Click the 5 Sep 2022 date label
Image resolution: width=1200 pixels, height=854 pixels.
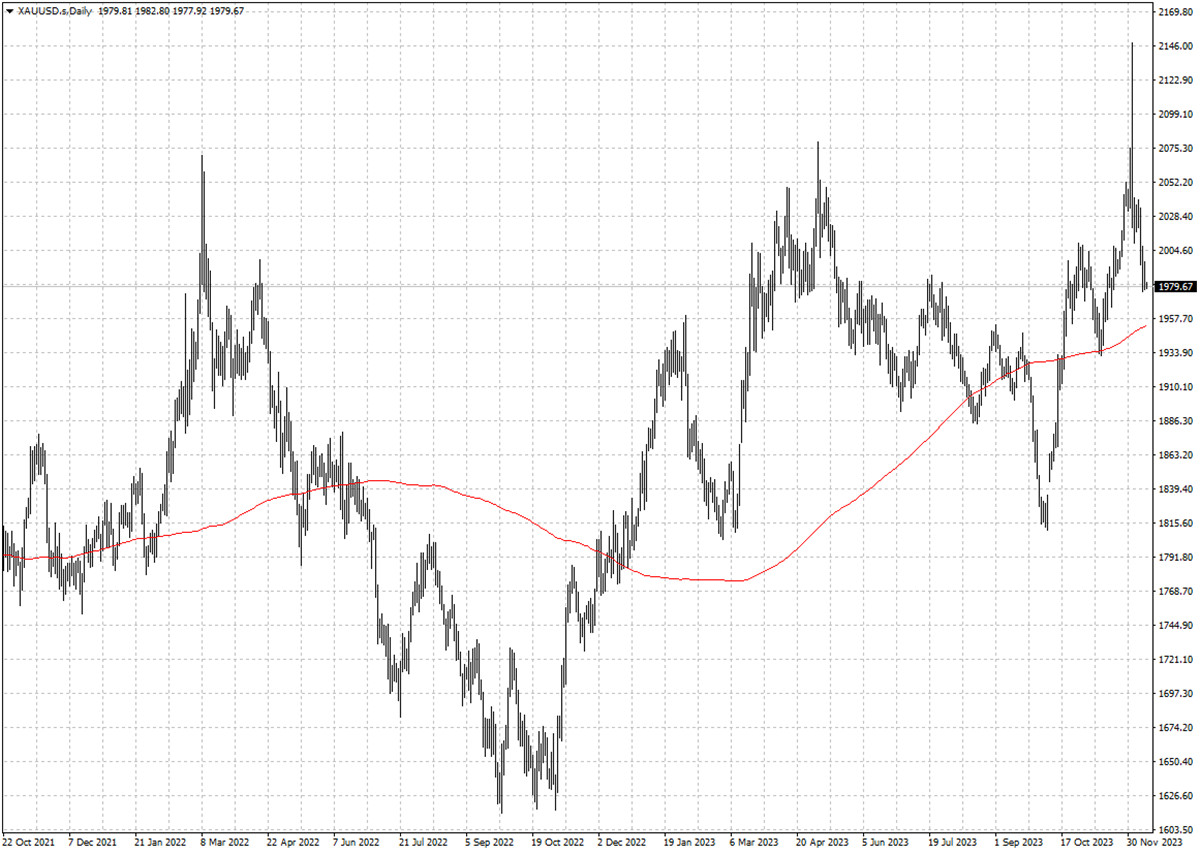[490, 843]
